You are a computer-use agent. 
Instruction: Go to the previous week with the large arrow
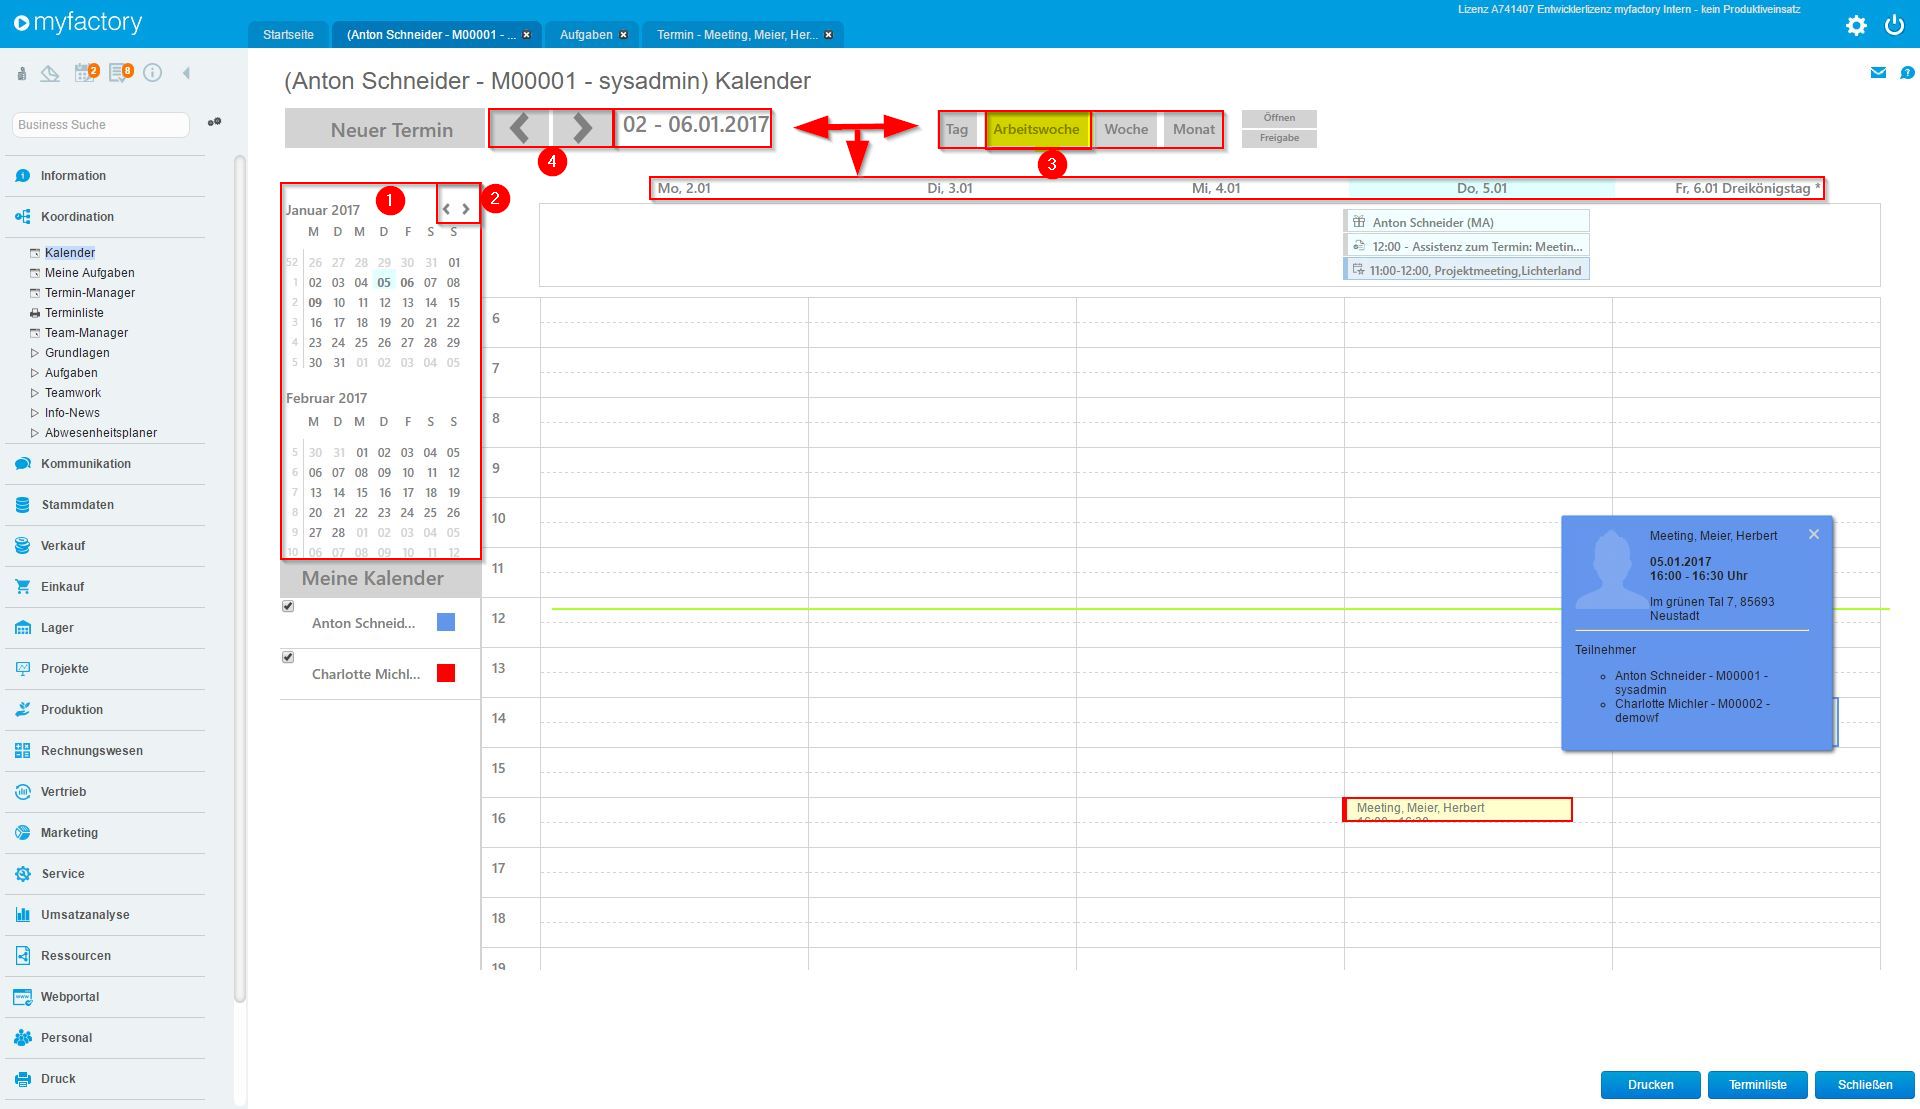coord(520,128)
